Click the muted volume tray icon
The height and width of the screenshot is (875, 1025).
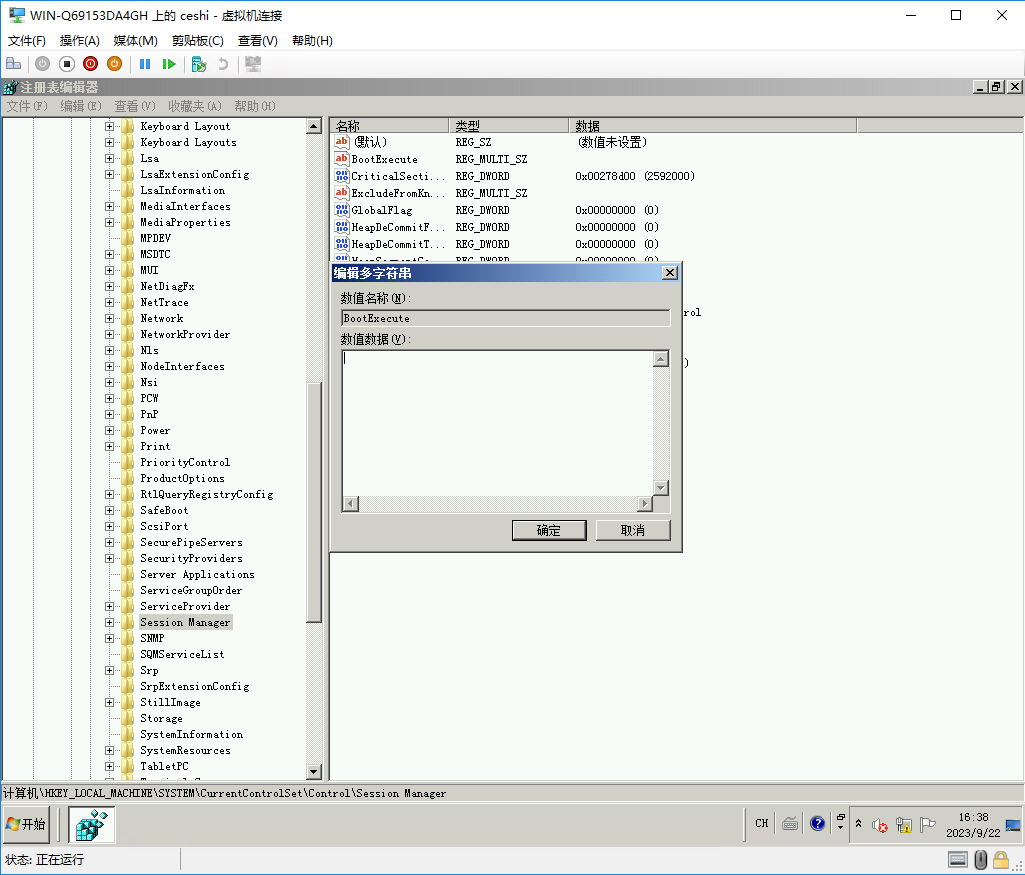[x=880, y=825]
